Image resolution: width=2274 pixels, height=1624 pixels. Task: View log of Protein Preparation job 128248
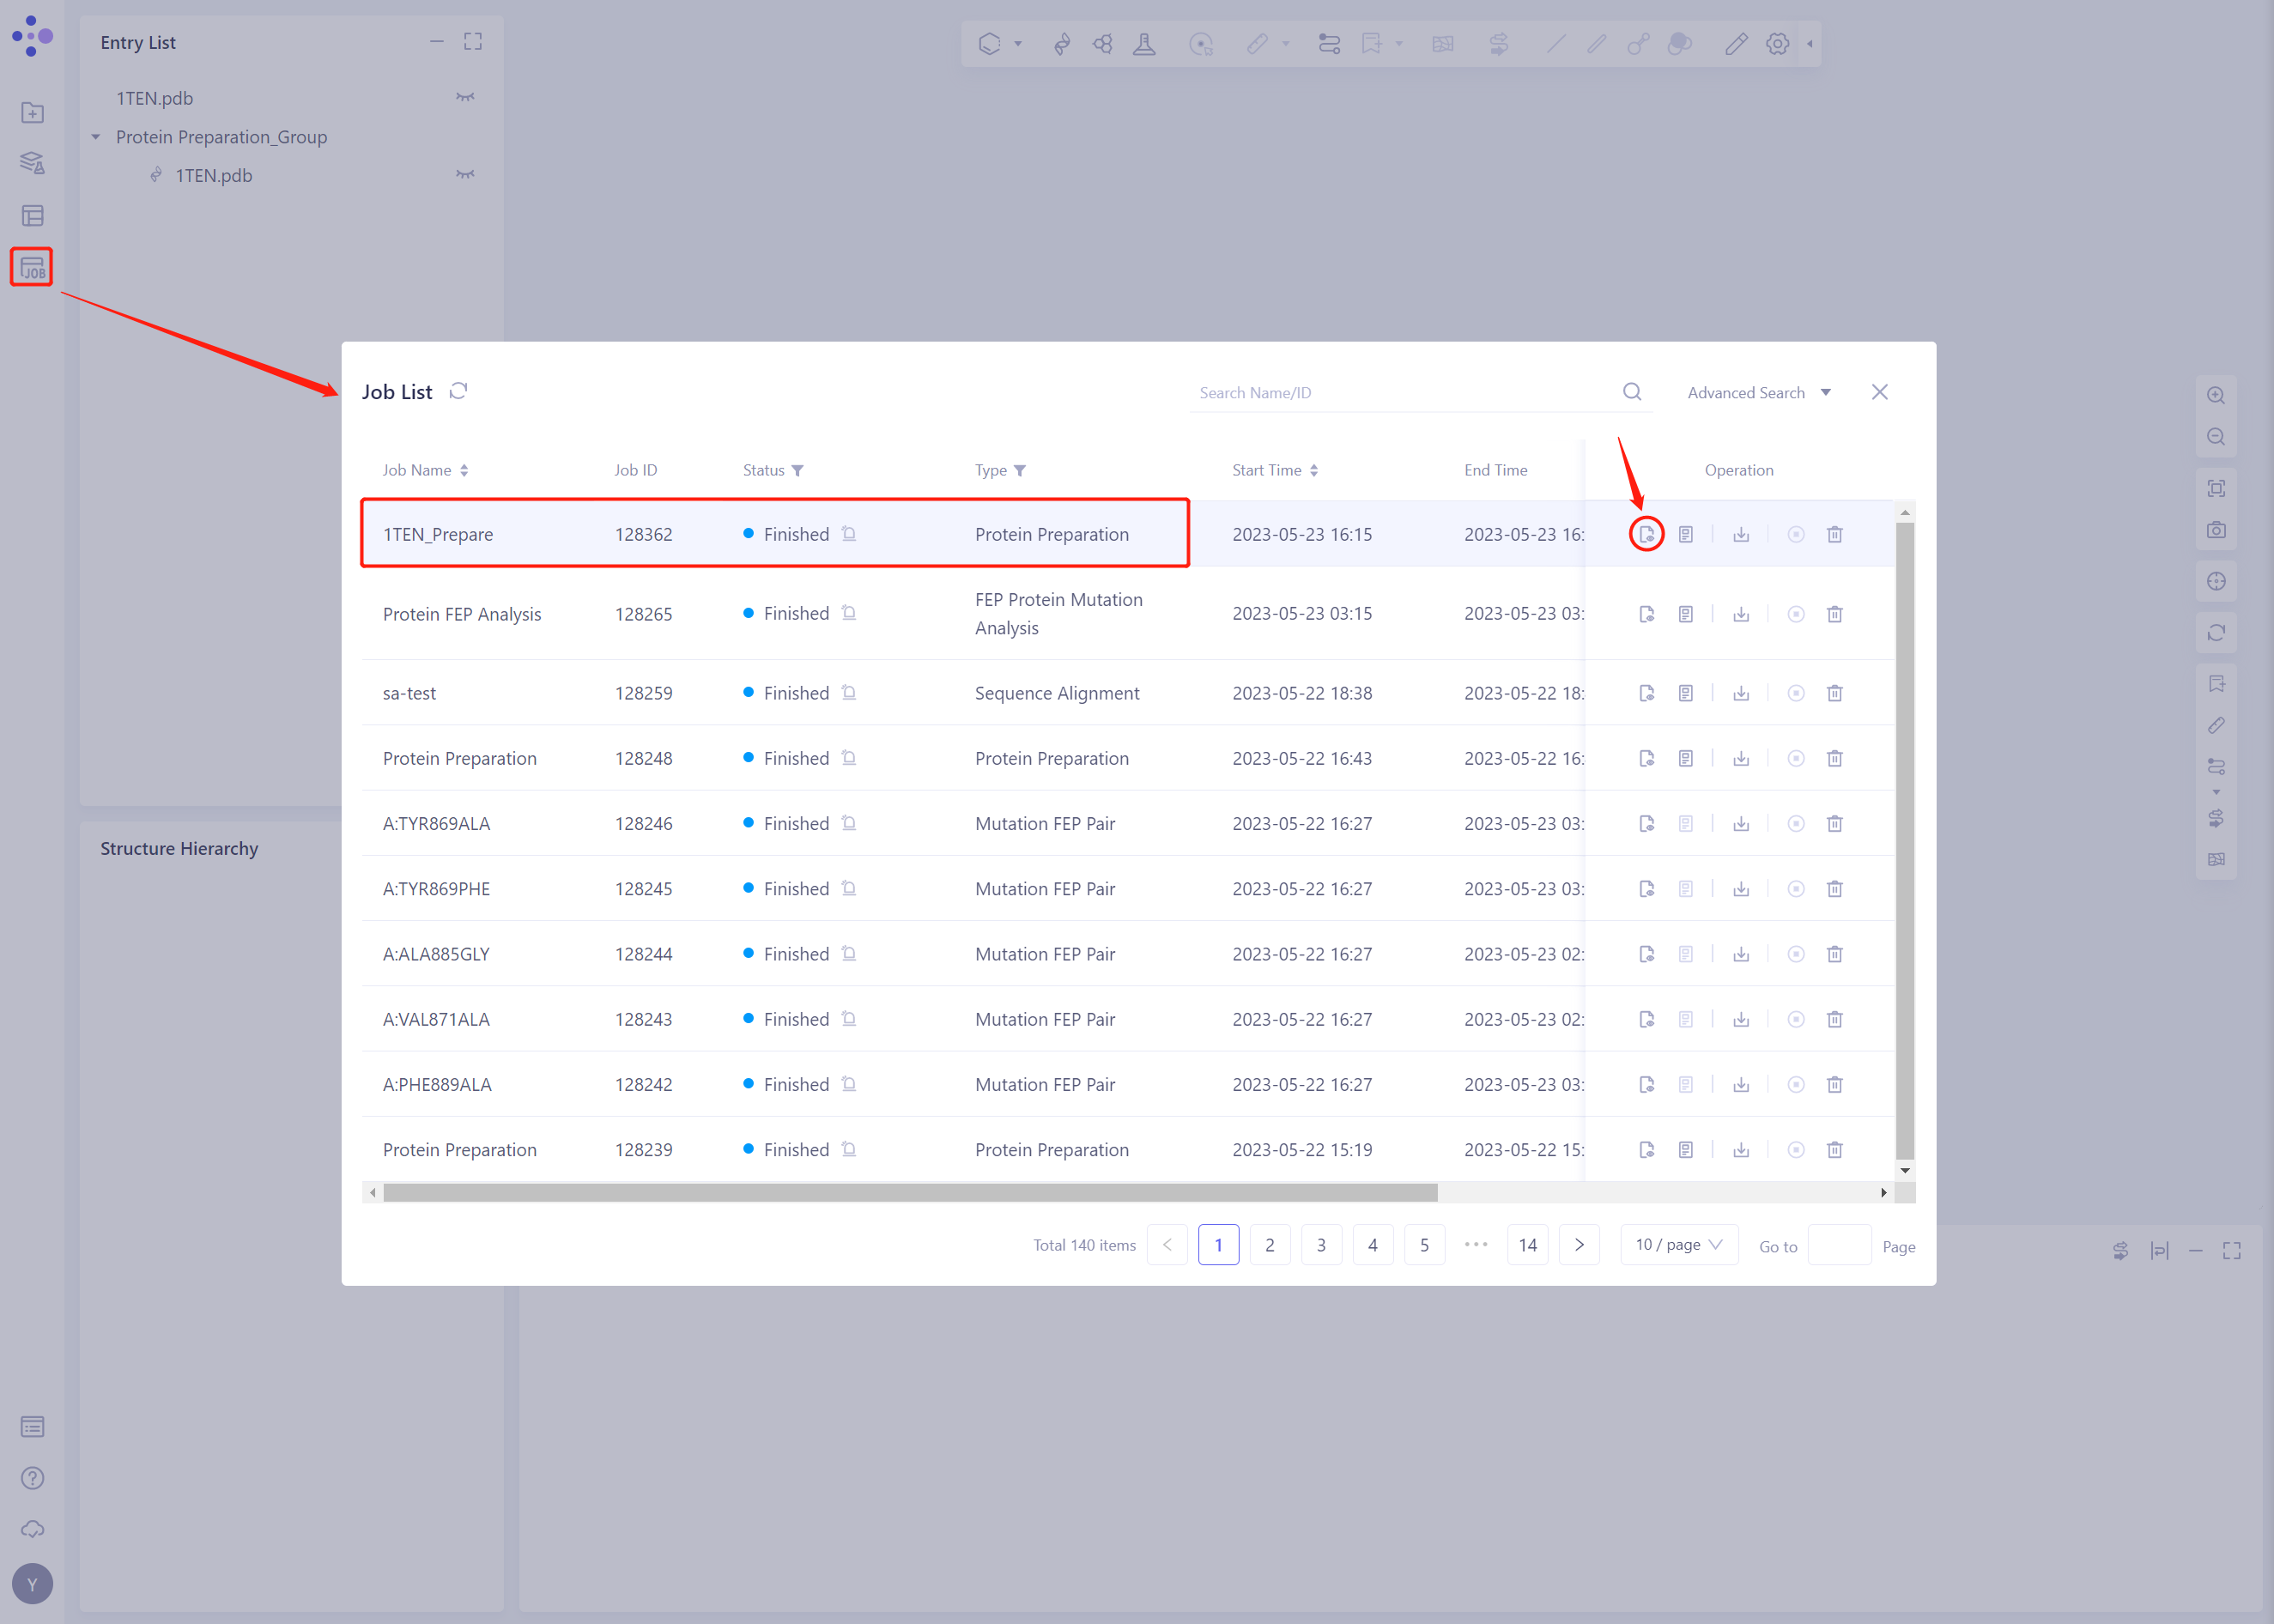tap(1685, 758)
